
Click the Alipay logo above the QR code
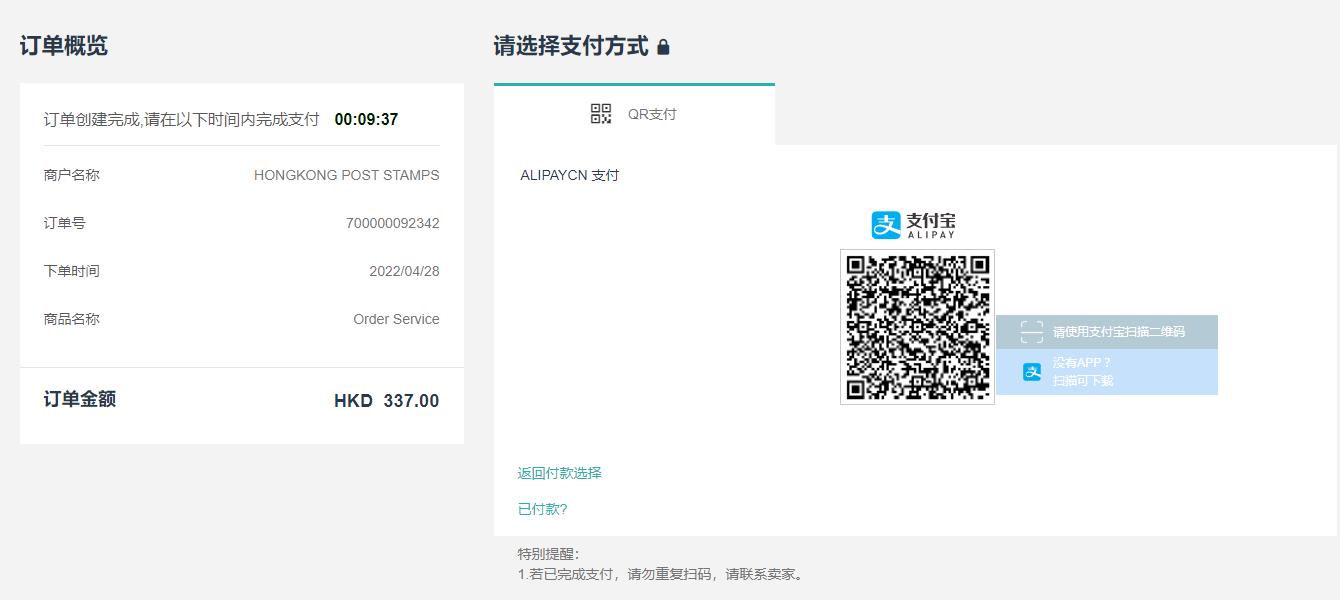point(913,225)
